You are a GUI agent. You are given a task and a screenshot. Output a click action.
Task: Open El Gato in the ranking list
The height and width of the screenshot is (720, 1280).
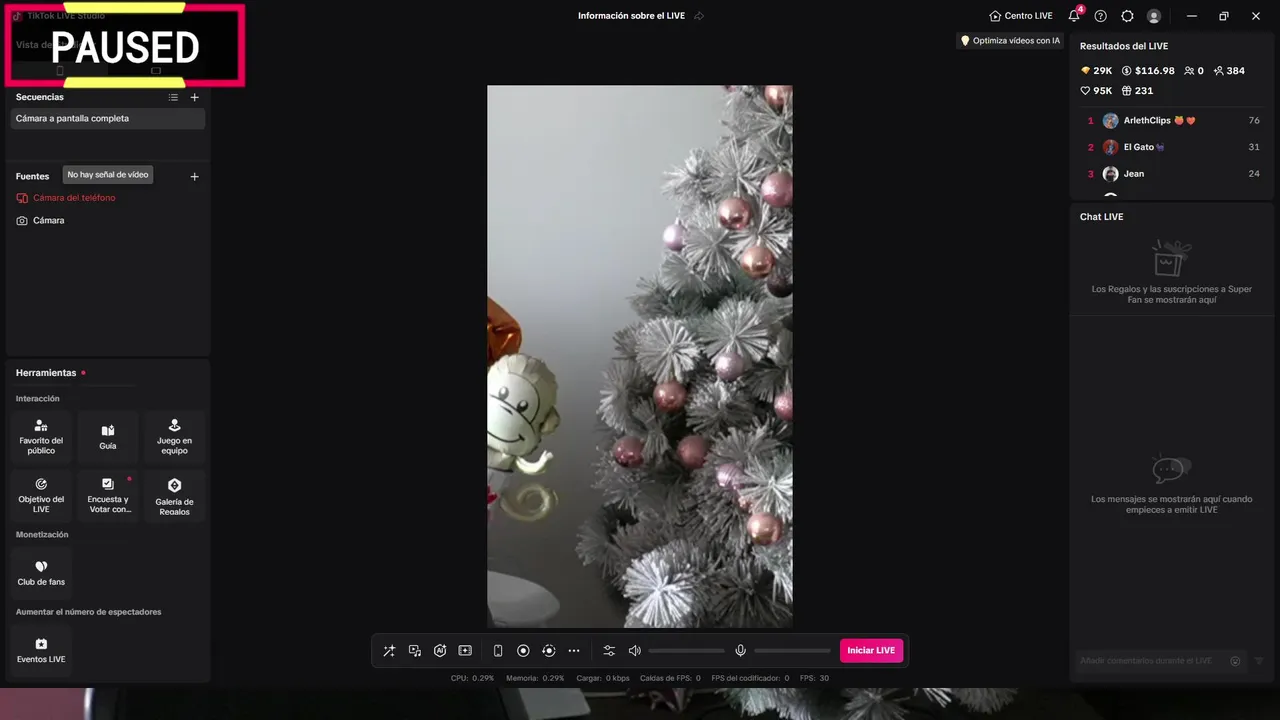click(x=1173, y=147)
